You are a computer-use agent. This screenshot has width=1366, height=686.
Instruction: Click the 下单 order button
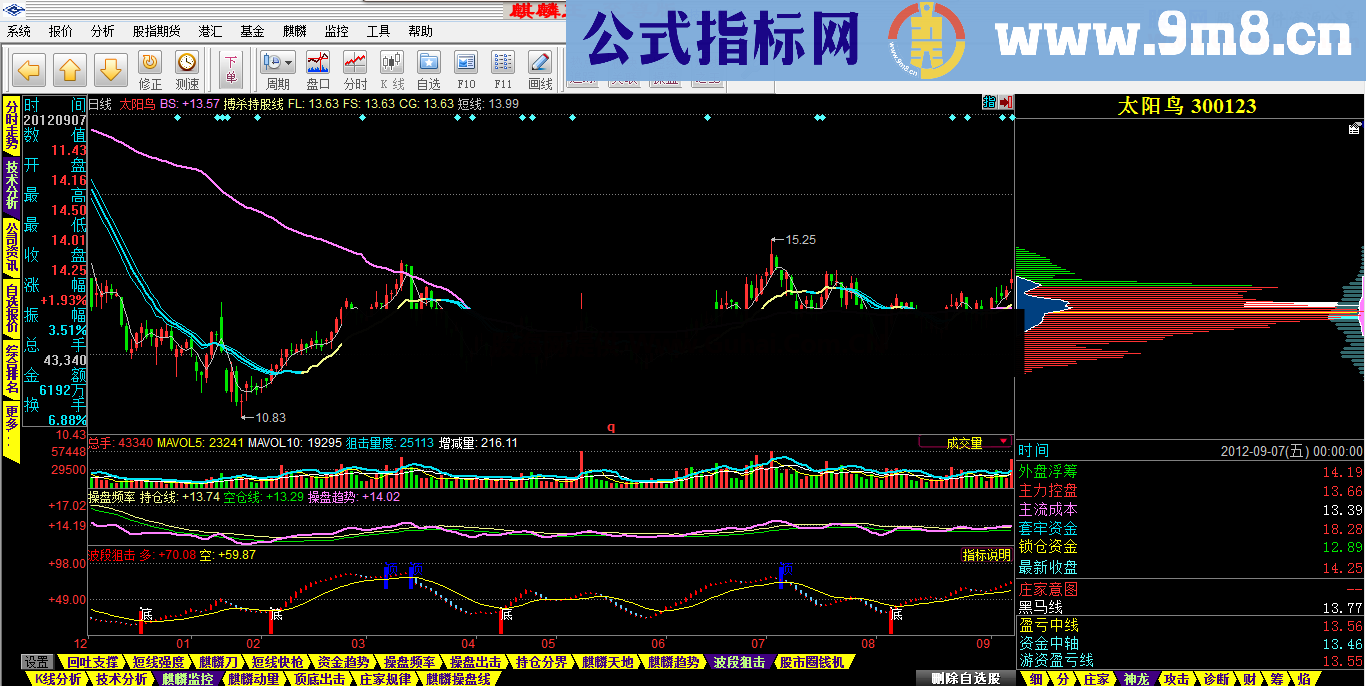pos(231,70)
